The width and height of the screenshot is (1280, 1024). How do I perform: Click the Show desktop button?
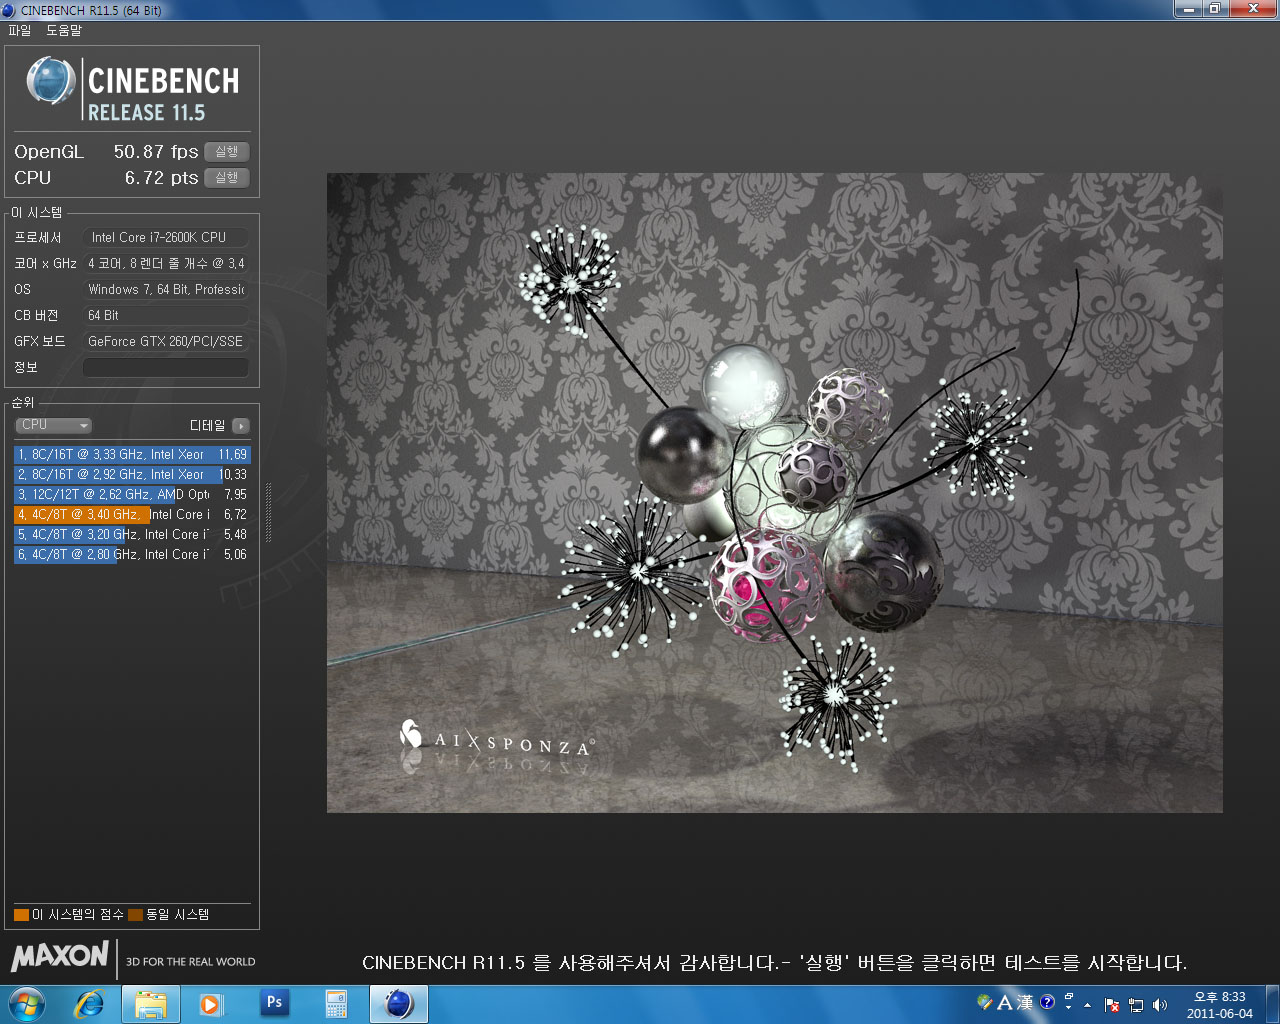click(1272, 1004)
